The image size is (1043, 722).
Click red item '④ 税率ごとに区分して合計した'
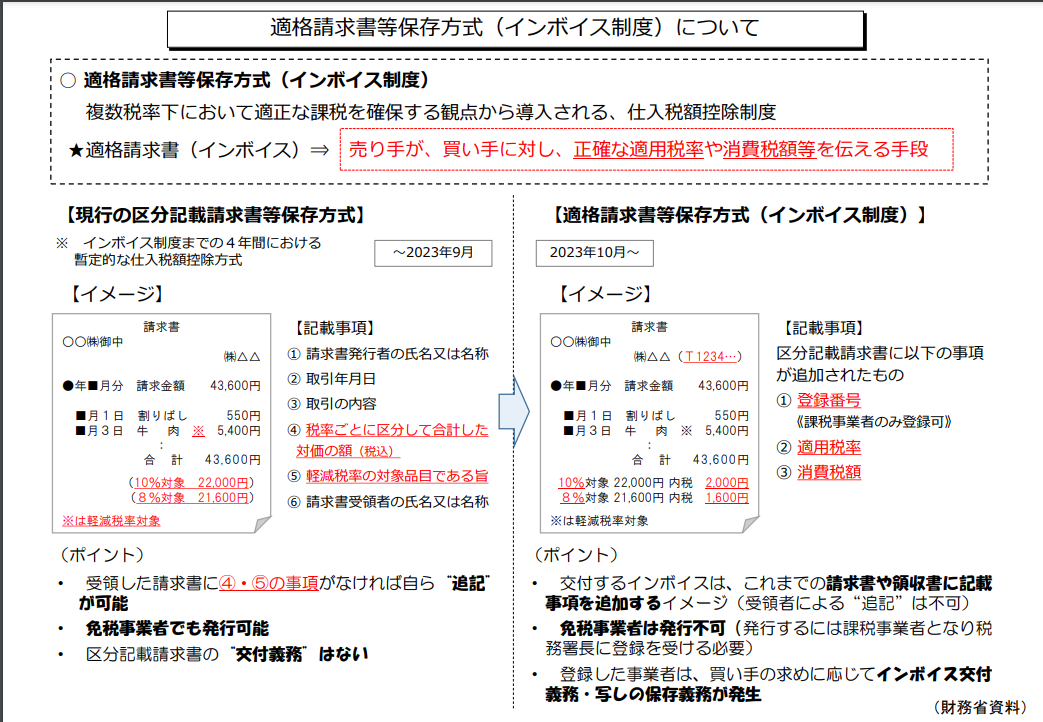[388, 430]
